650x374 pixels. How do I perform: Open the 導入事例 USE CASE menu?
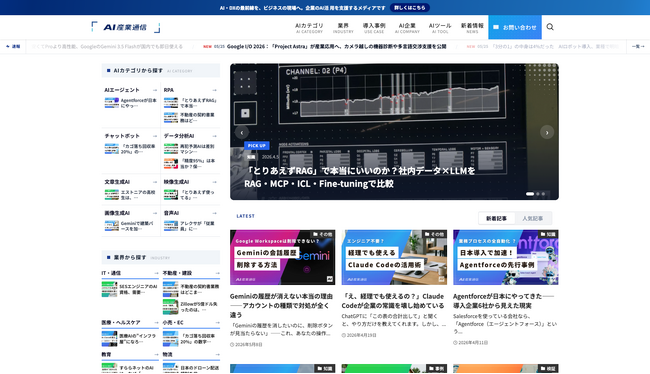click(x=374, y=28)
